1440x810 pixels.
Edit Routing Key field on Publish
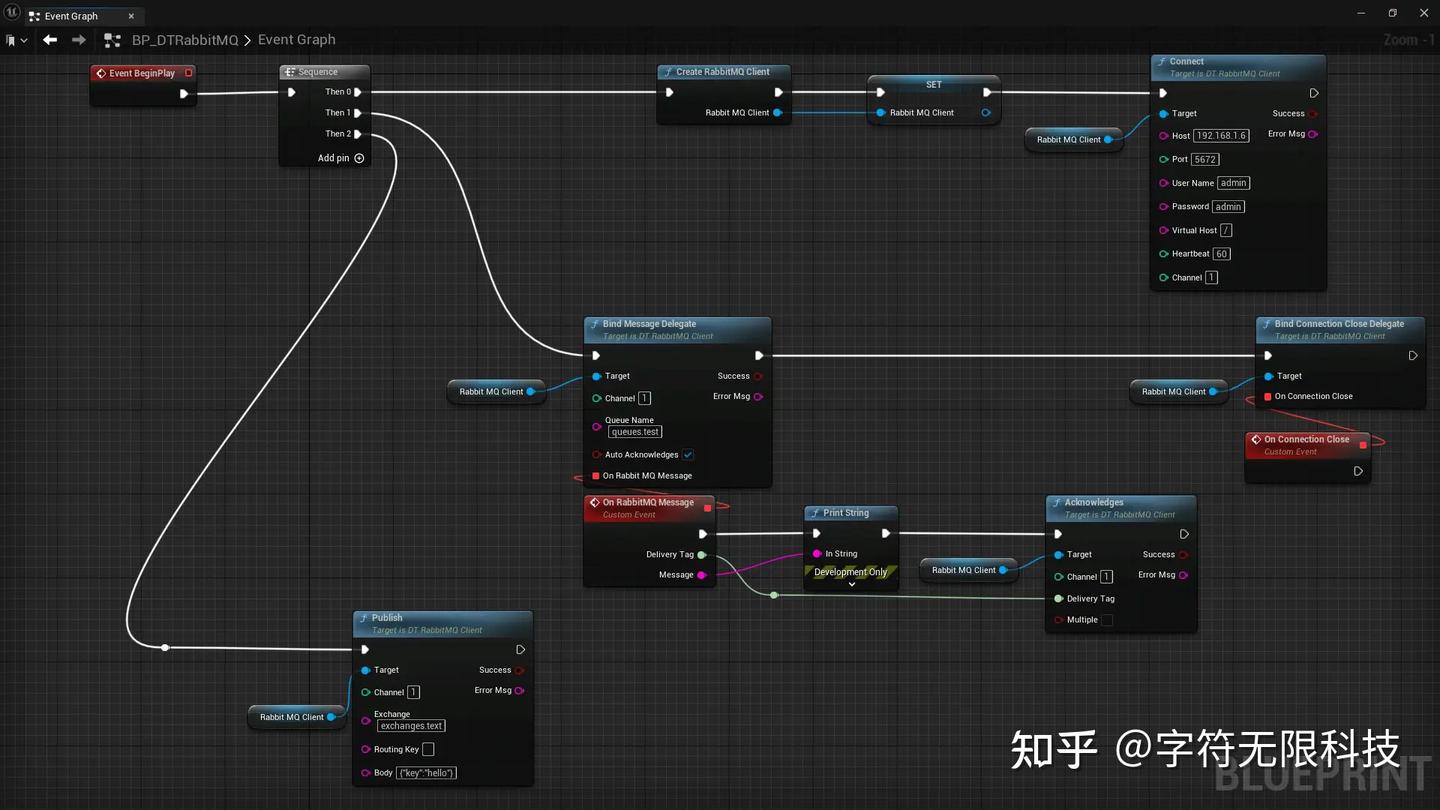point(428,750)
